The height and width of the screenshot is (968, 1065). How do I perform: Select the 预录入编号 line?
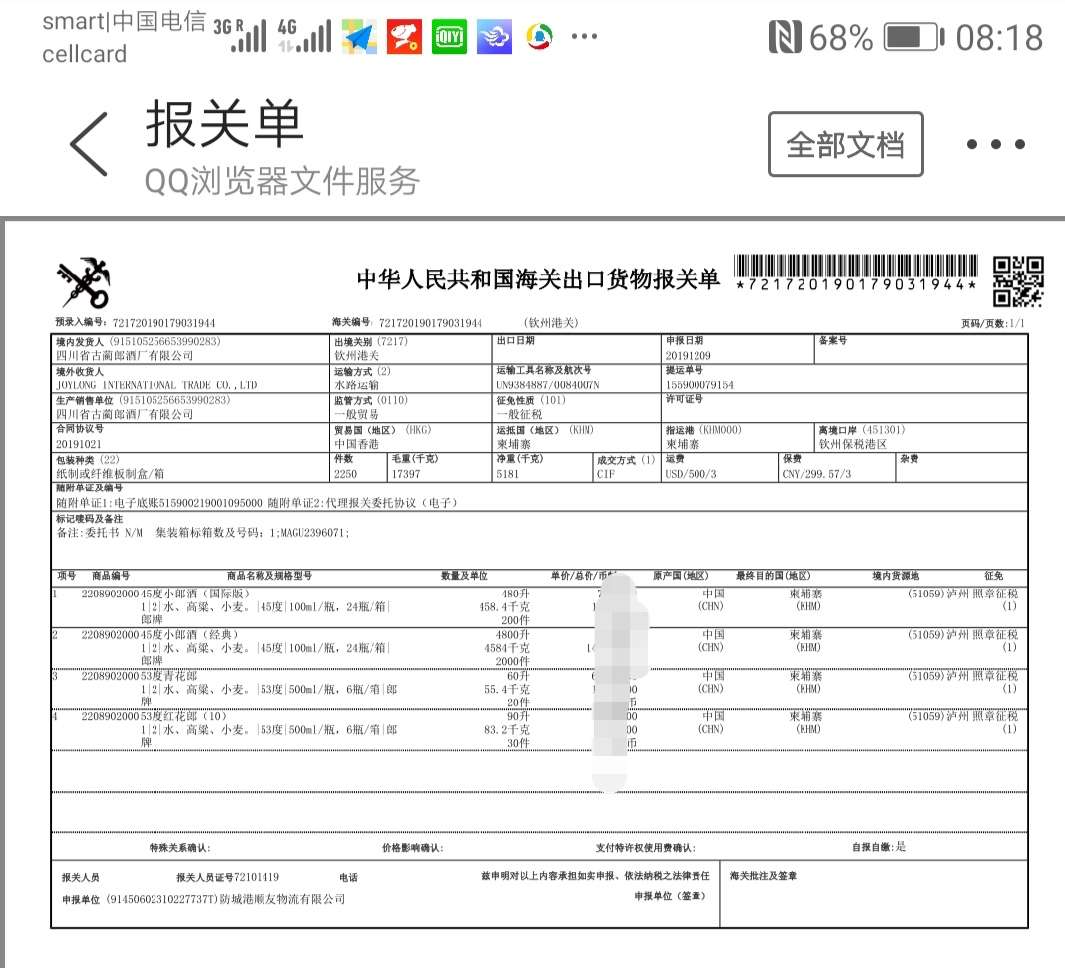(135, 323)
